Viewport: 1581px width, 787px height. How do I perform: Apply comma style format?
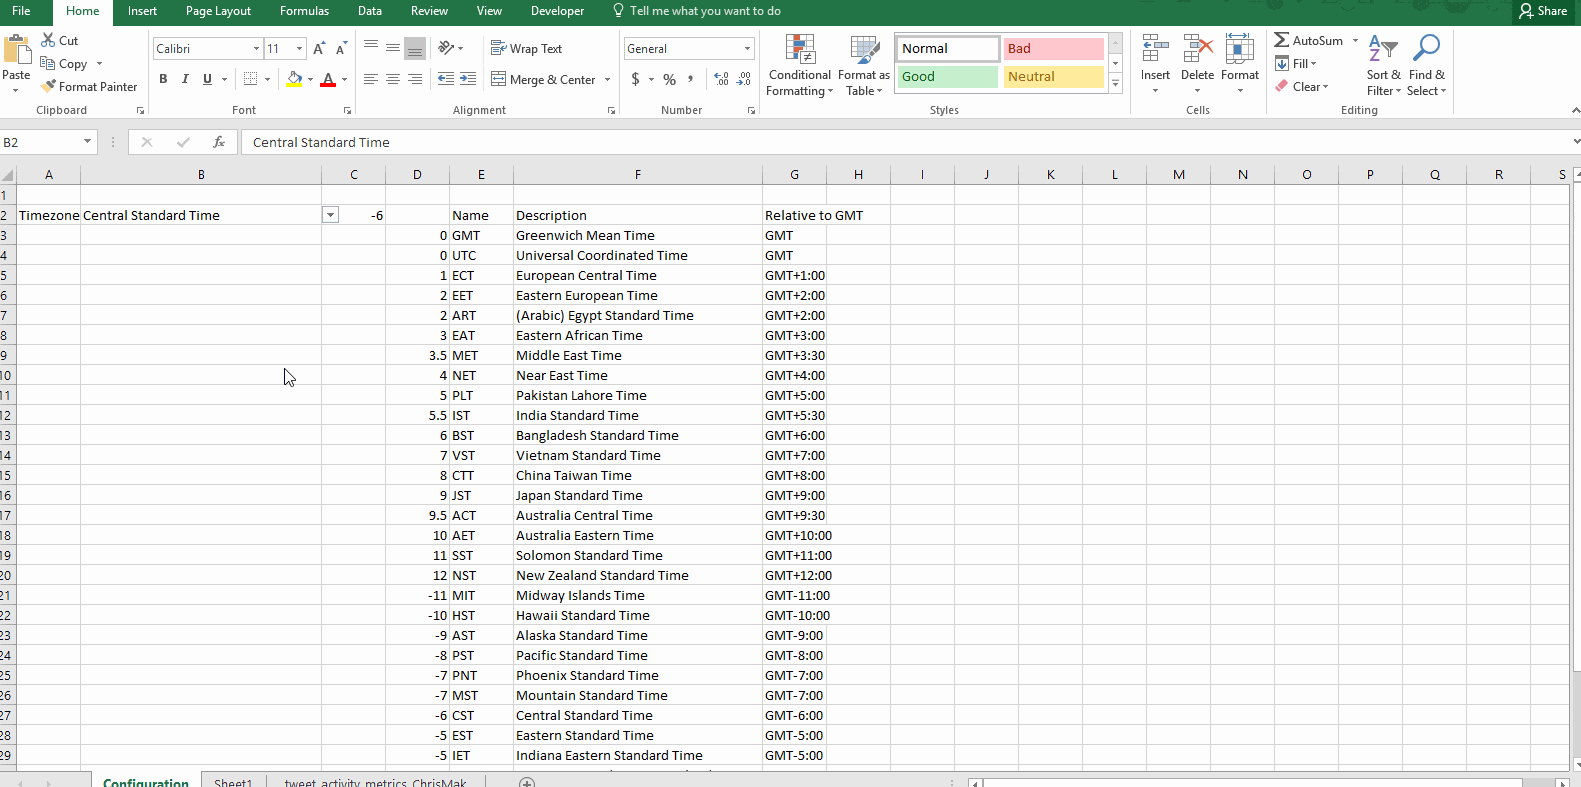pos(691,79)
